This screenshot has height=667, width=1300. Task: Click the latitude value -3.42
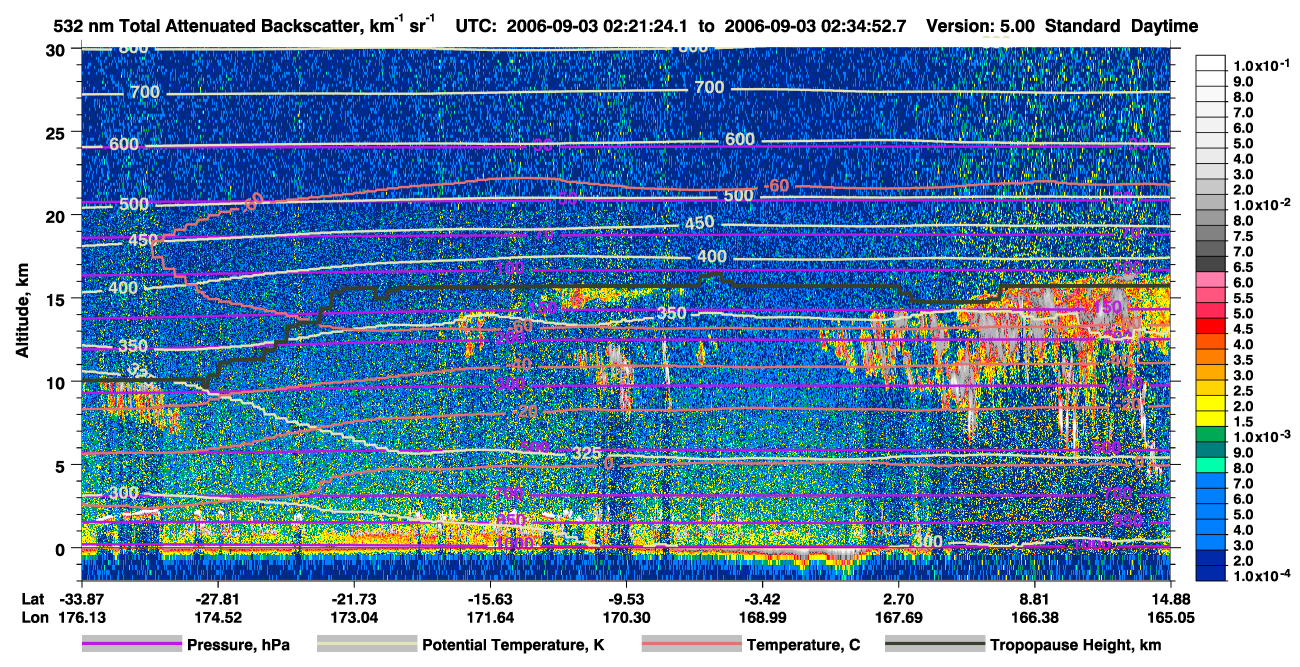coord(763,600)
